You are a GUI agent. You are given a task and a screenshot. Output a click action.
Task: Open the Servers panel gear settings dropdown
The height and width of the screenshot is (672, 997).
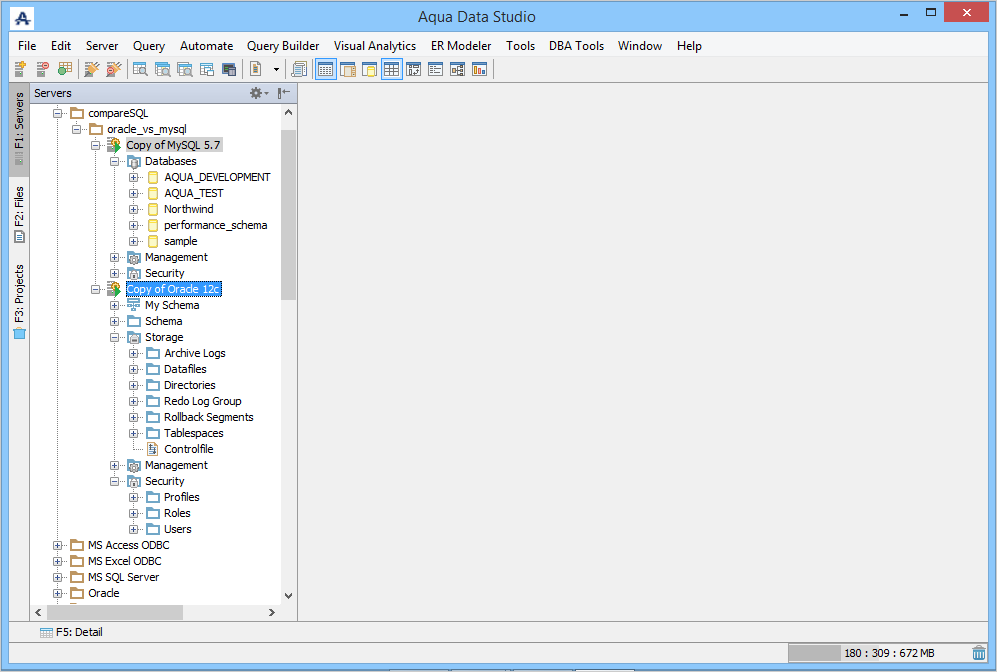coord(259,93)
